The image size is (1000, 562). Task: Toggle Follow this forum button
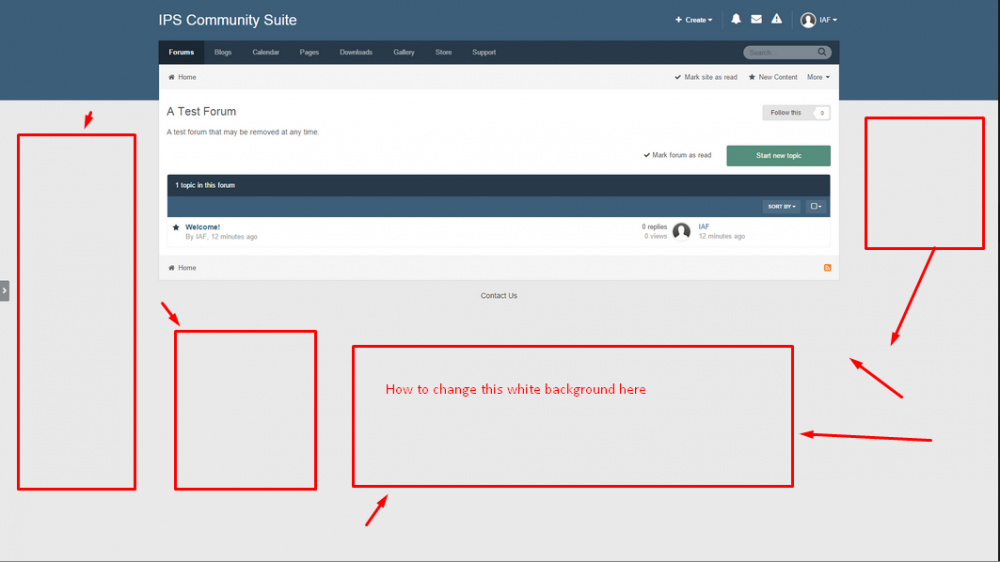tap(796, 113)
